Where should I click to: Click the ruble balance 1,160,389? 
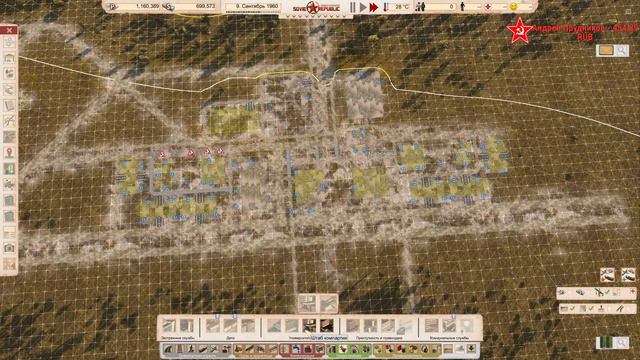(147, 7)
